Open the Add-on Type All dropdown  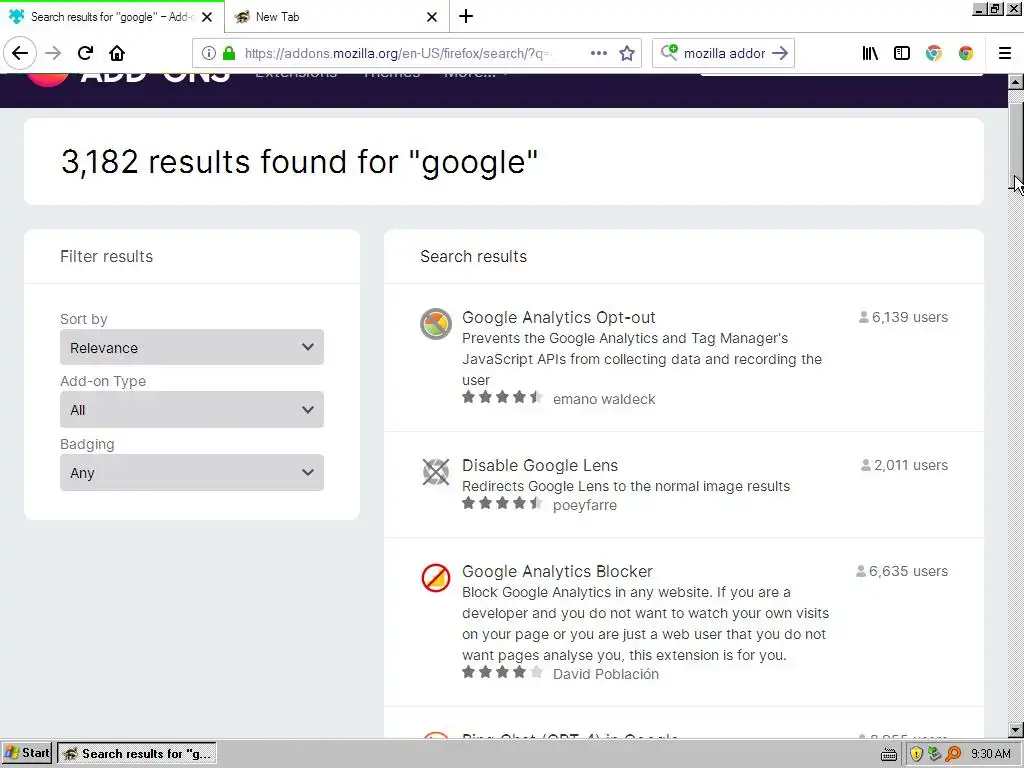pyautogui.click(x=192, y=409)
